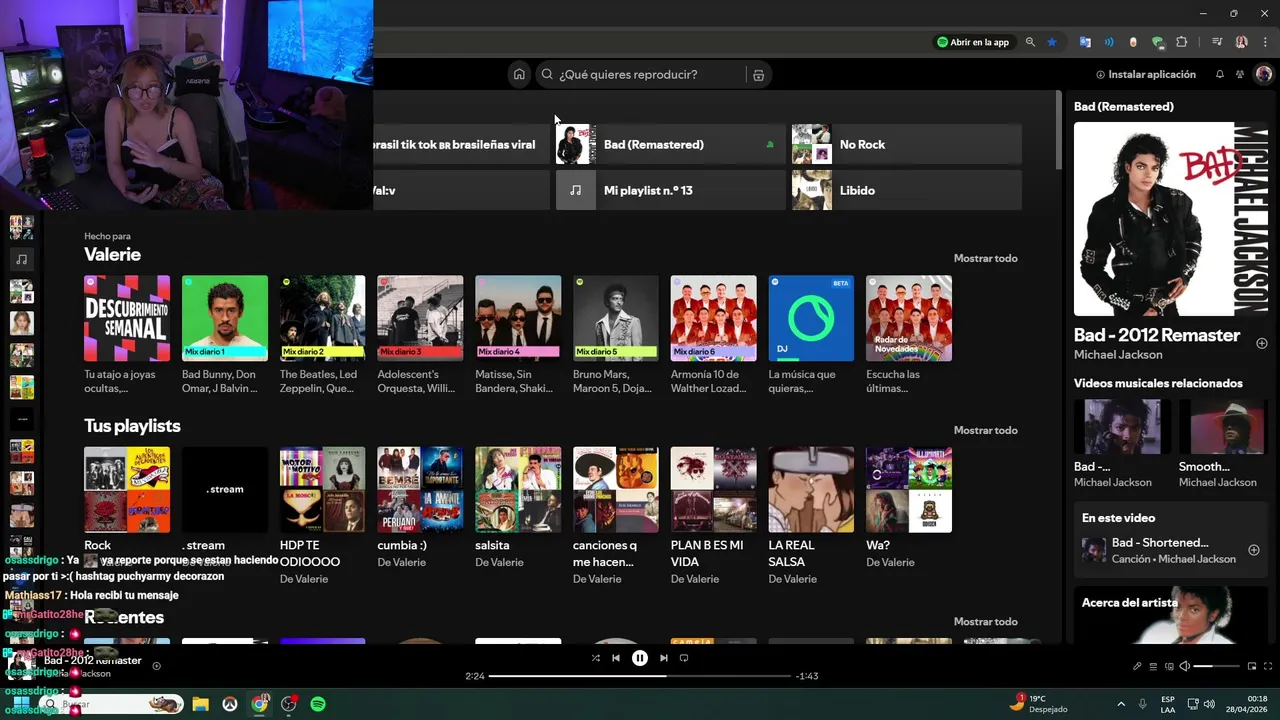Open Spotify user profile menu

pyautogui.click(x=1264, y=74)
